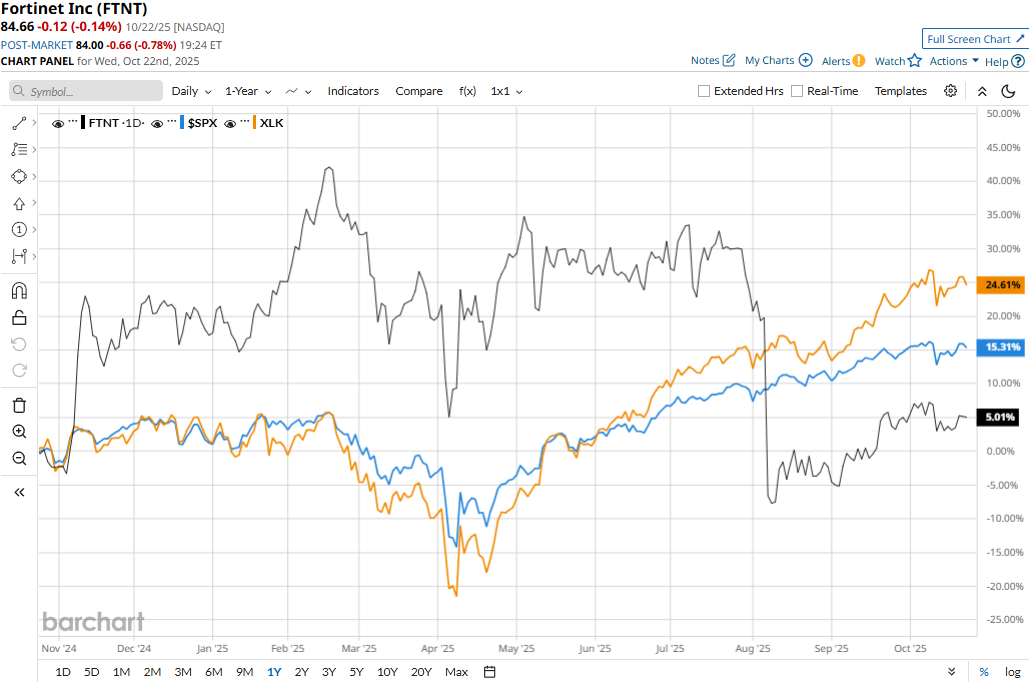Image resolution: width=1032 pixels, height=682 pixels.
Task: Click the black FTNT color swatch
Action: click(83, 122)
